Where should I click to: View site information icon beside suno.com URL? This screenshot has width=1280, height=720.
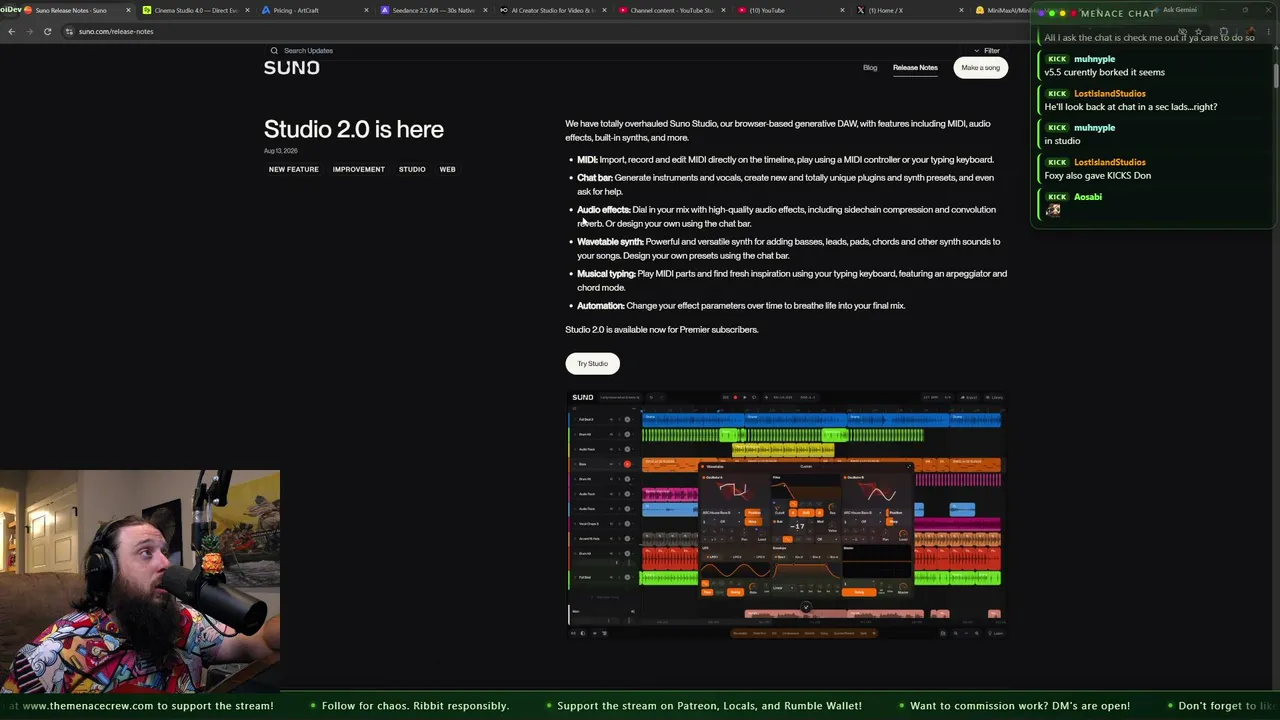click(x=69, y=31)
